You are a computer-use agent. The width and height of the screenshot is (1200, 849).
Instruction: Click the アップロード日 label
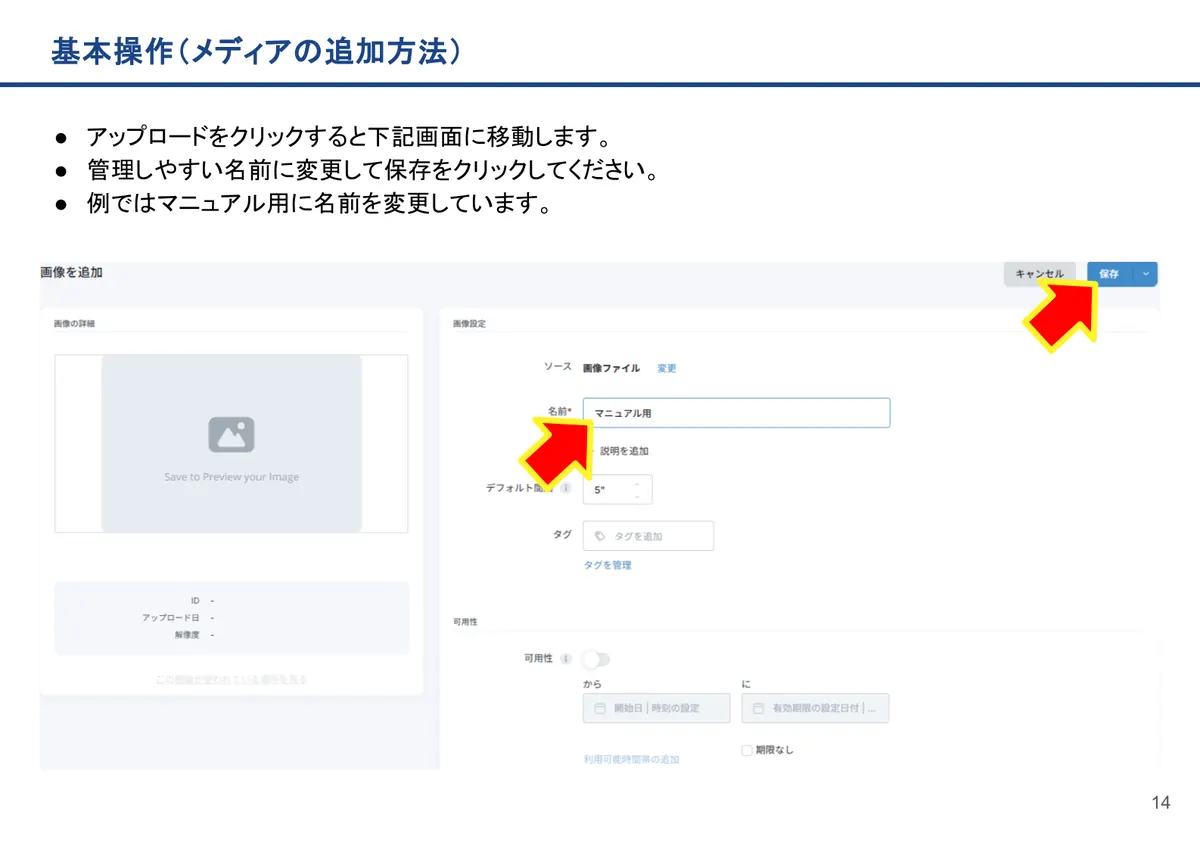pos(170,617)
